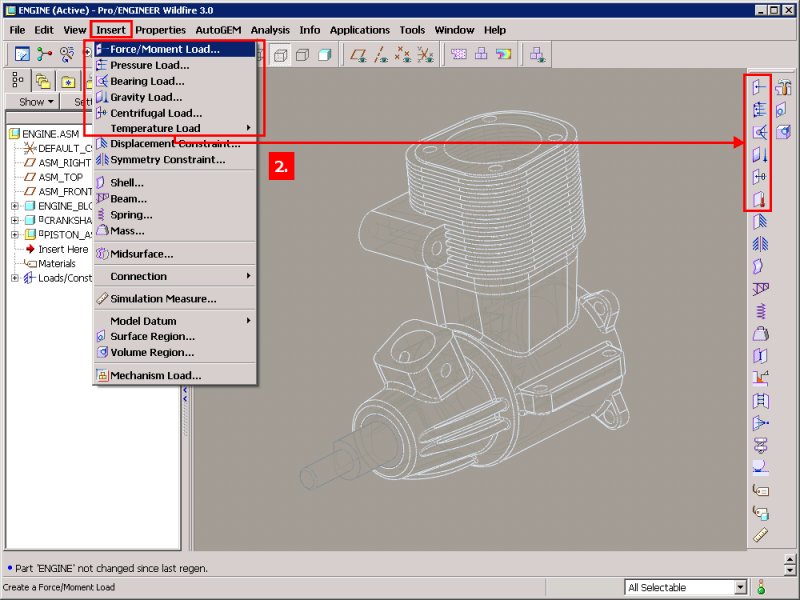Select the Mass weight icon in right toolbar
The height and width of the screenshot is (600, 800).
(760, 334)
